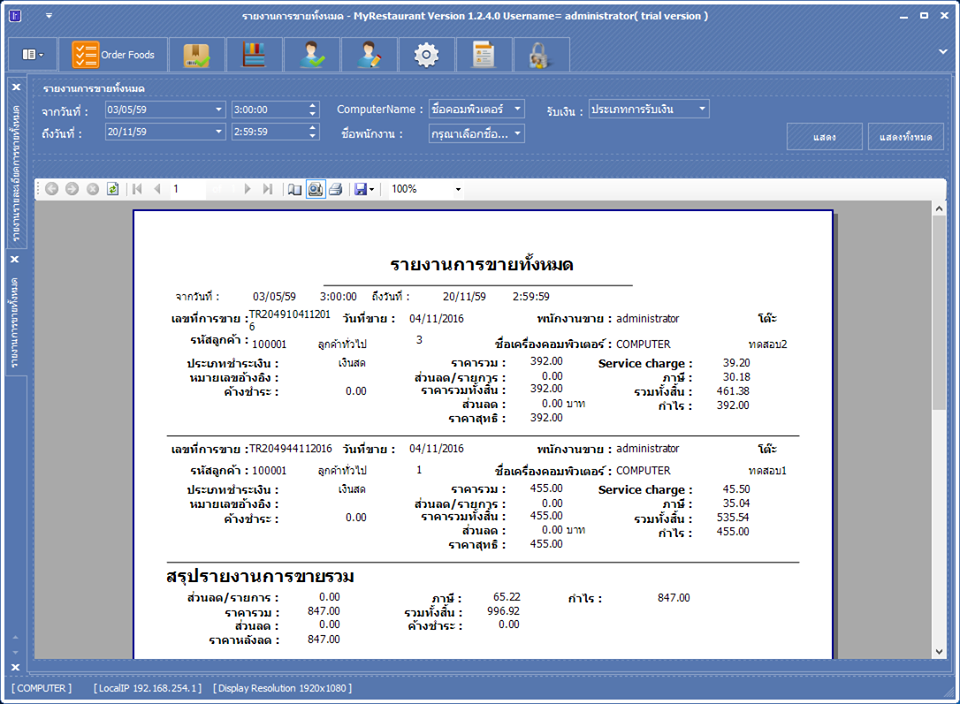
Task: Click the report title รายงานการขายทั้งหมด
Action: 481,264
